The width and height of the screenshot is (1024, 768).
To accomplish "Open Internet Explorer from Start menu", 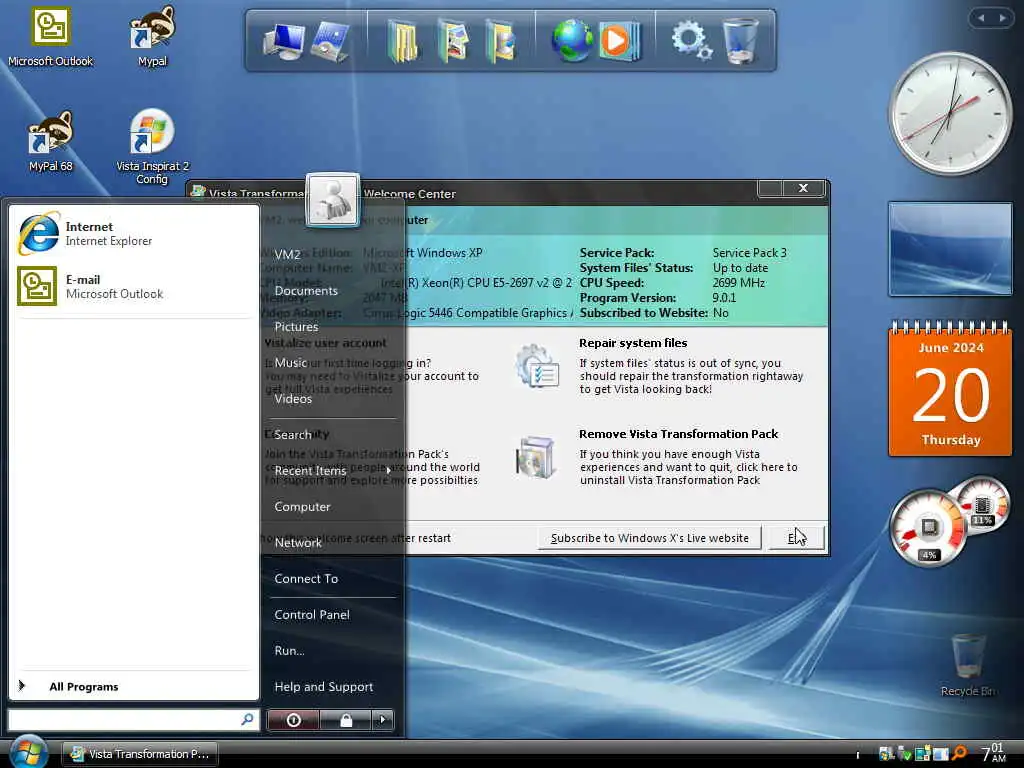I will coord(134,233).
